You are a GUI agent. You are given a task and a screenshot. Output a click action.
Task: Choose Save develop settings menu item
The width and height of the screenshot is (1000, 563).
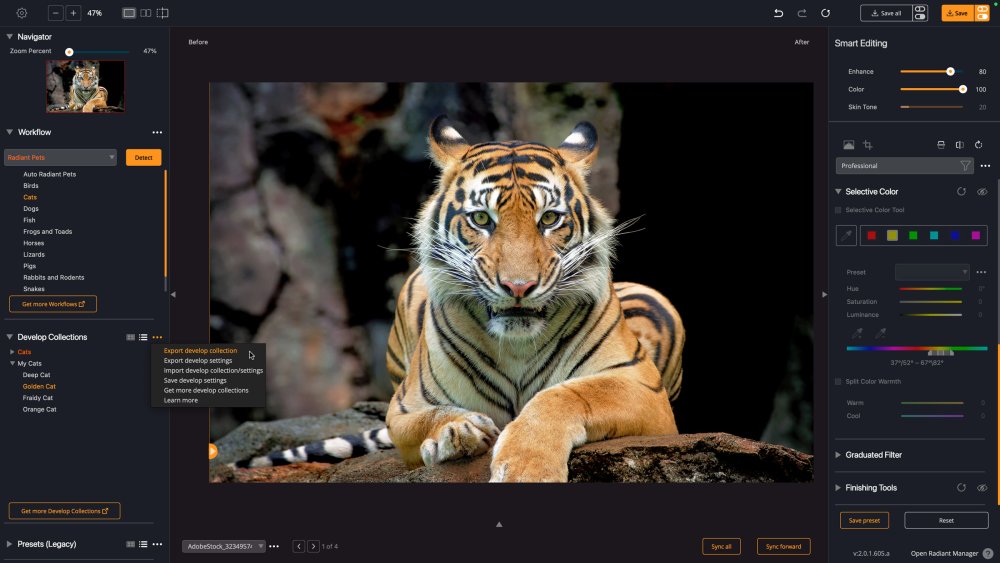[x=195, y=381]
